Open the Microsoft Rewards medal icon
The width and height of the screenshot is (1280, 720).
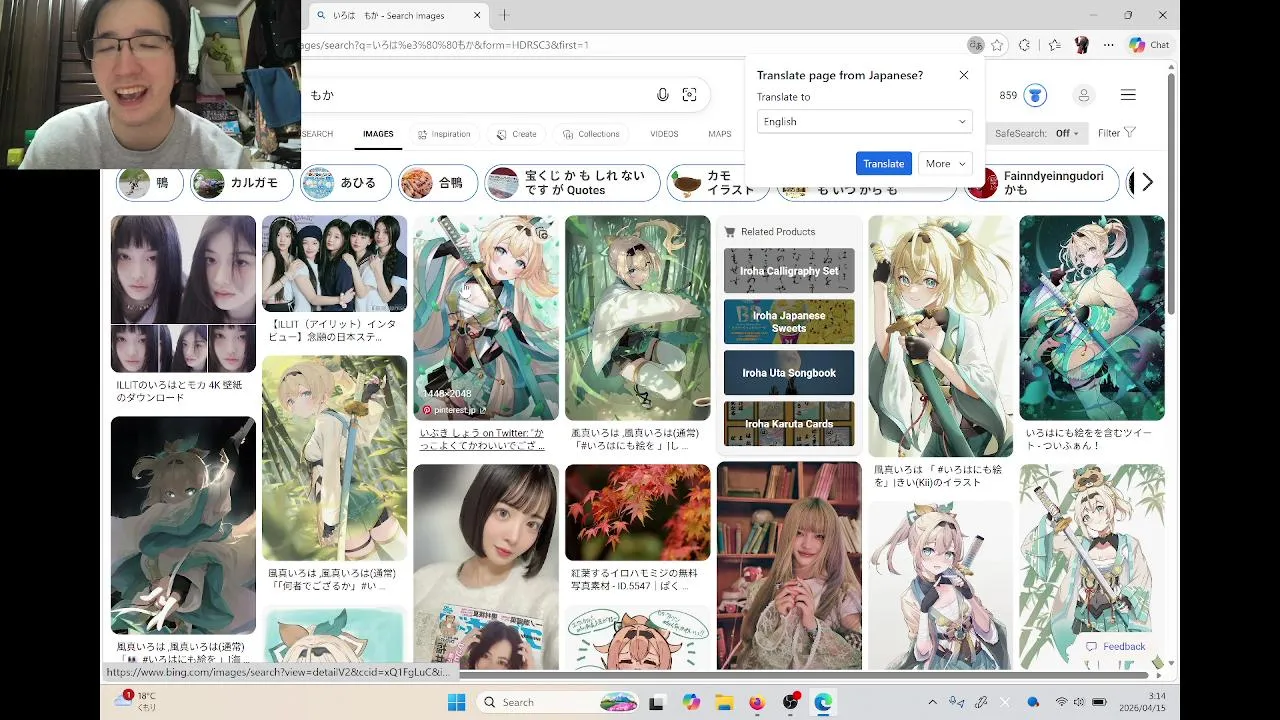coord(1035,95)
